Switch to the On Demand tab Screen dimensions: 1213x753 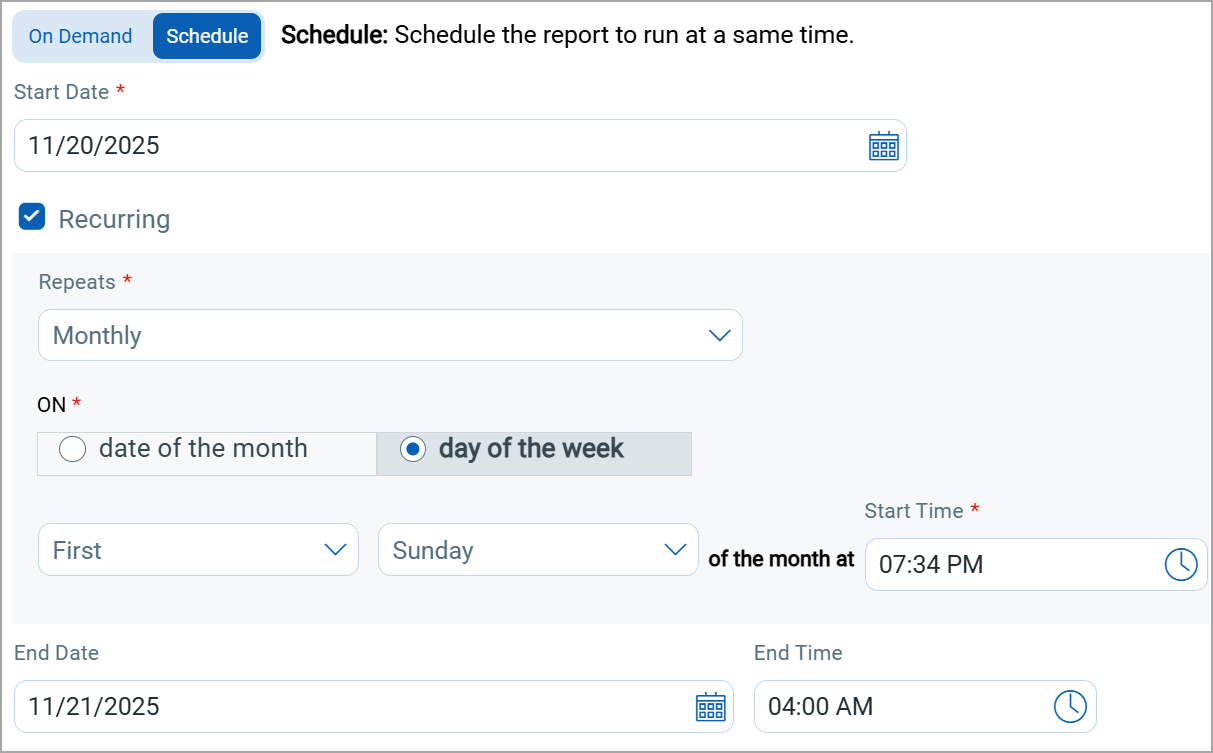(x=80, y=37)
